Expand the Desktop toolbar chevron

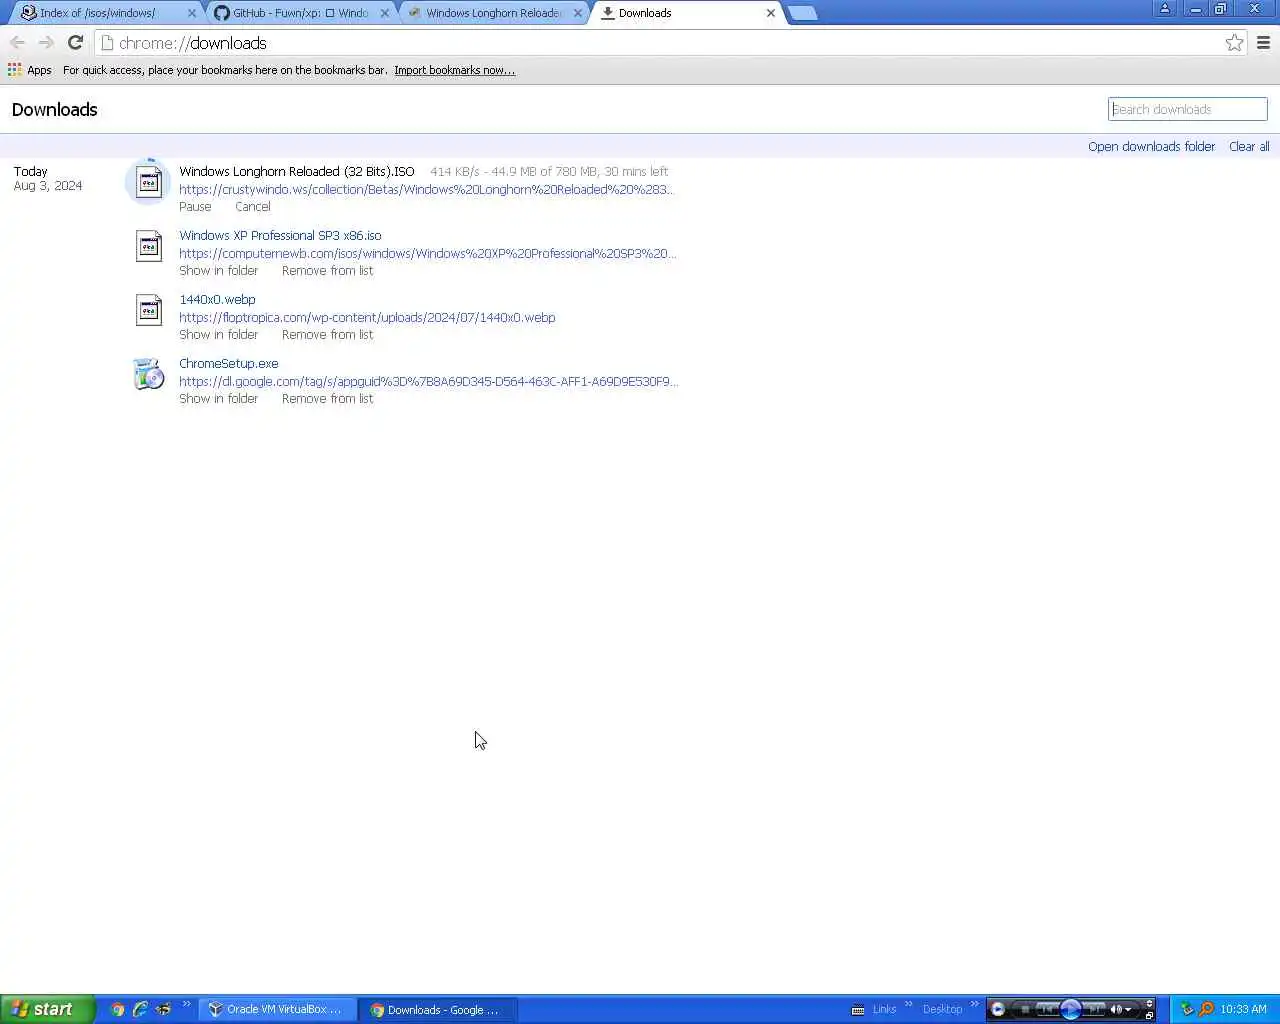[974, 1004]
